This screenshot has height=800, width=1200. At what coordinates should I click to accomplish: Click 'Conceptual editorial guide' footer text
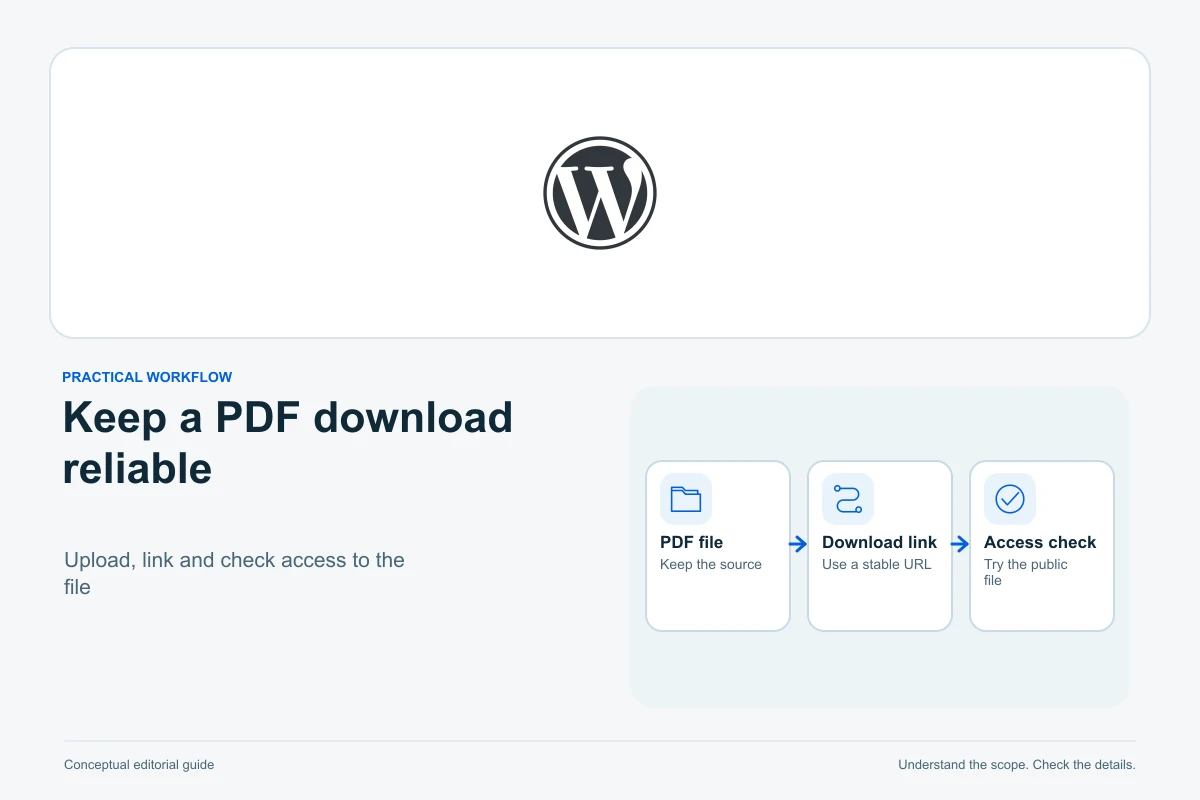tap(139, 765)
